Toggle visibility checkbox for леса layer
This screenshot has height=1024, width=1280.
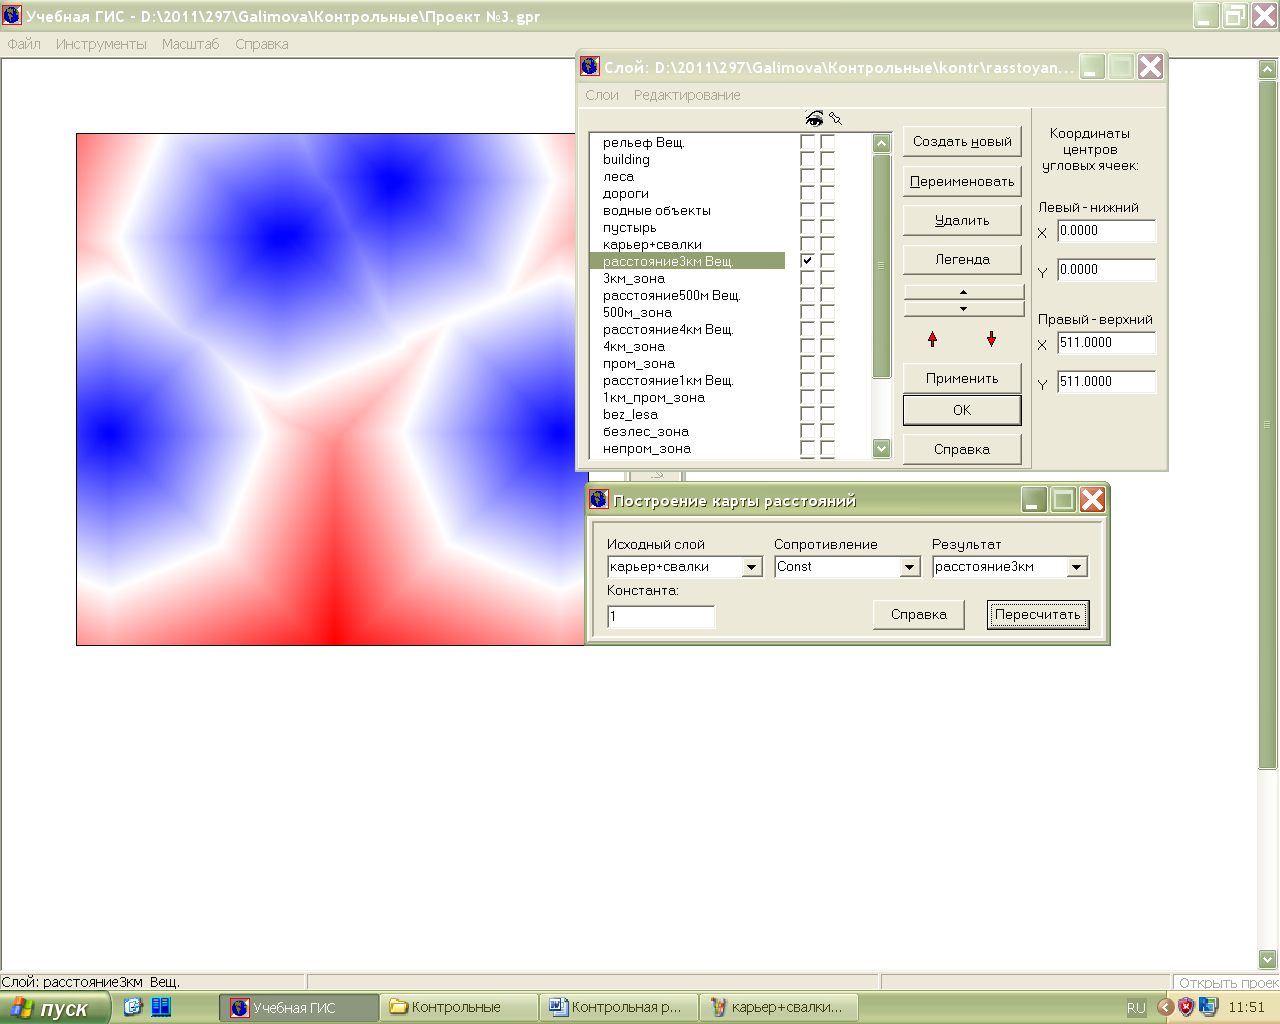tap(807, 176)
